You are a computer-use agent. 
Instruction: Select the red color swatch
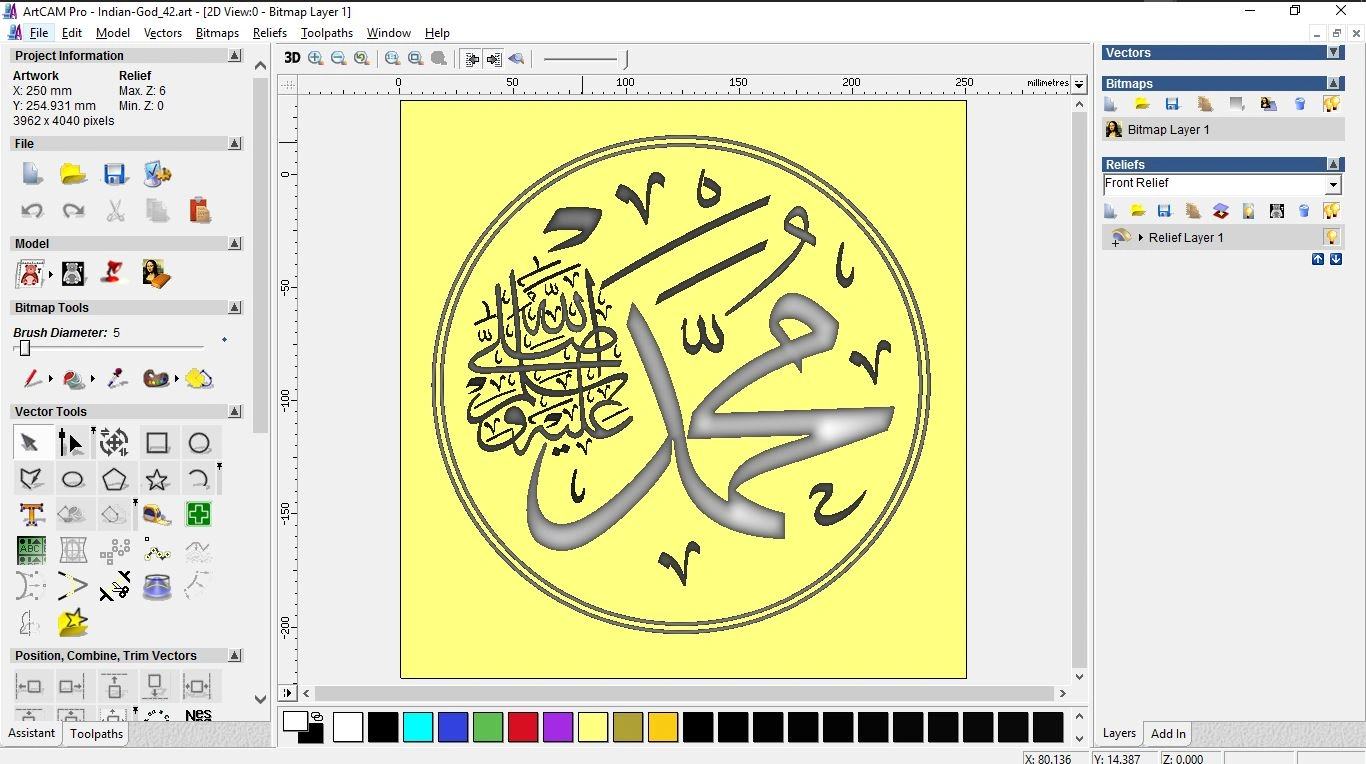coord(523,727)
